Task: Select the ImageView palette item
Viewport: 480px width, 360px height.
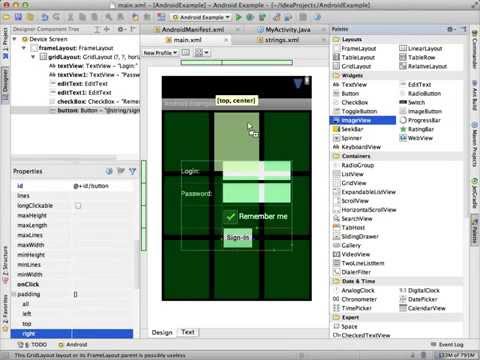Action: pos(363,120)
